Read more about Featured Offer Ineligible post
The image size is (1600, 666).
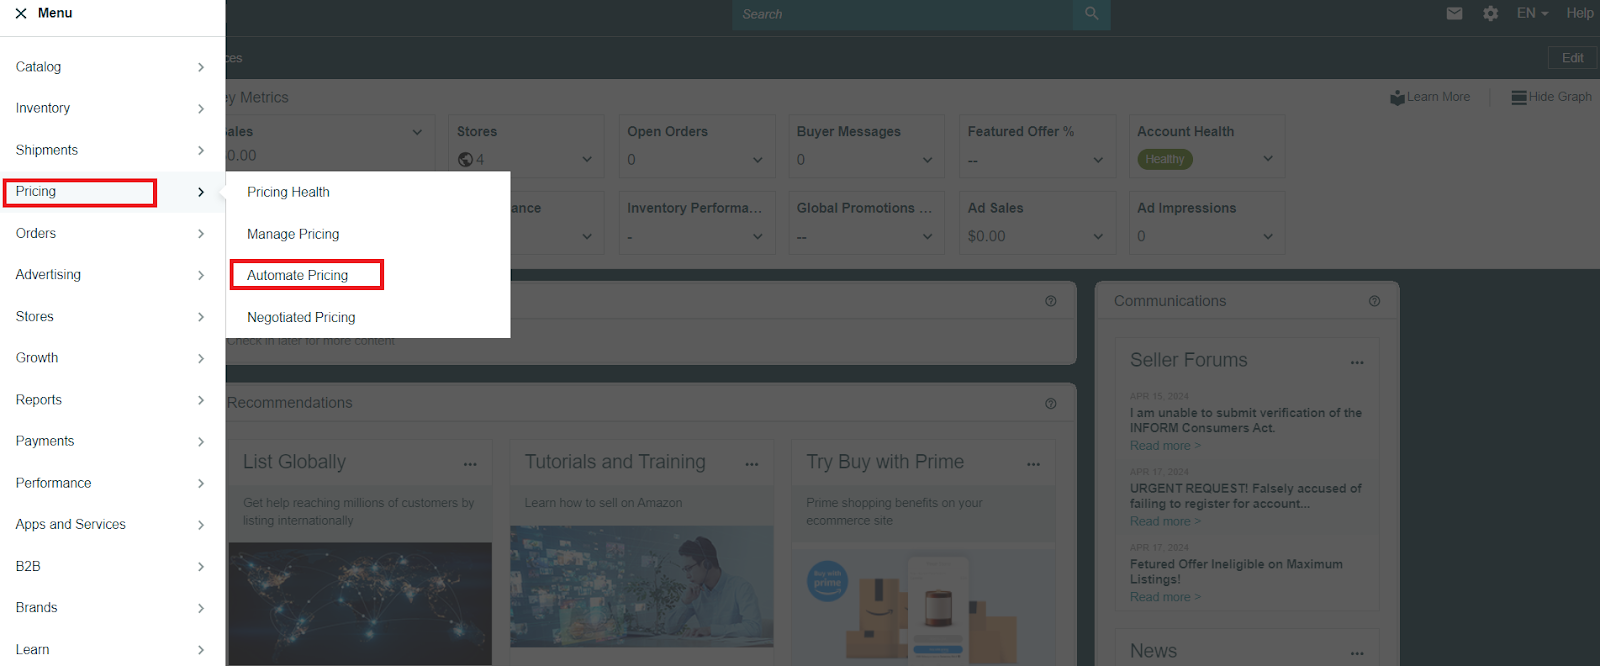[1165, 597]
